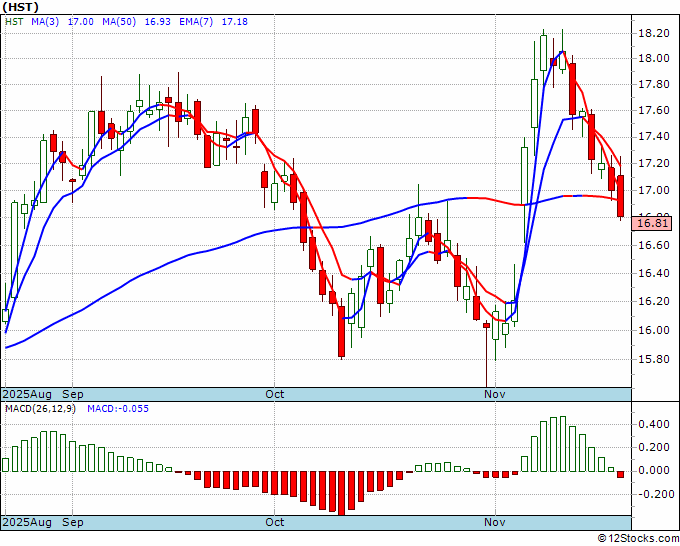
Task: Select Oct on the price chart date axis
Action: (275, 395)
